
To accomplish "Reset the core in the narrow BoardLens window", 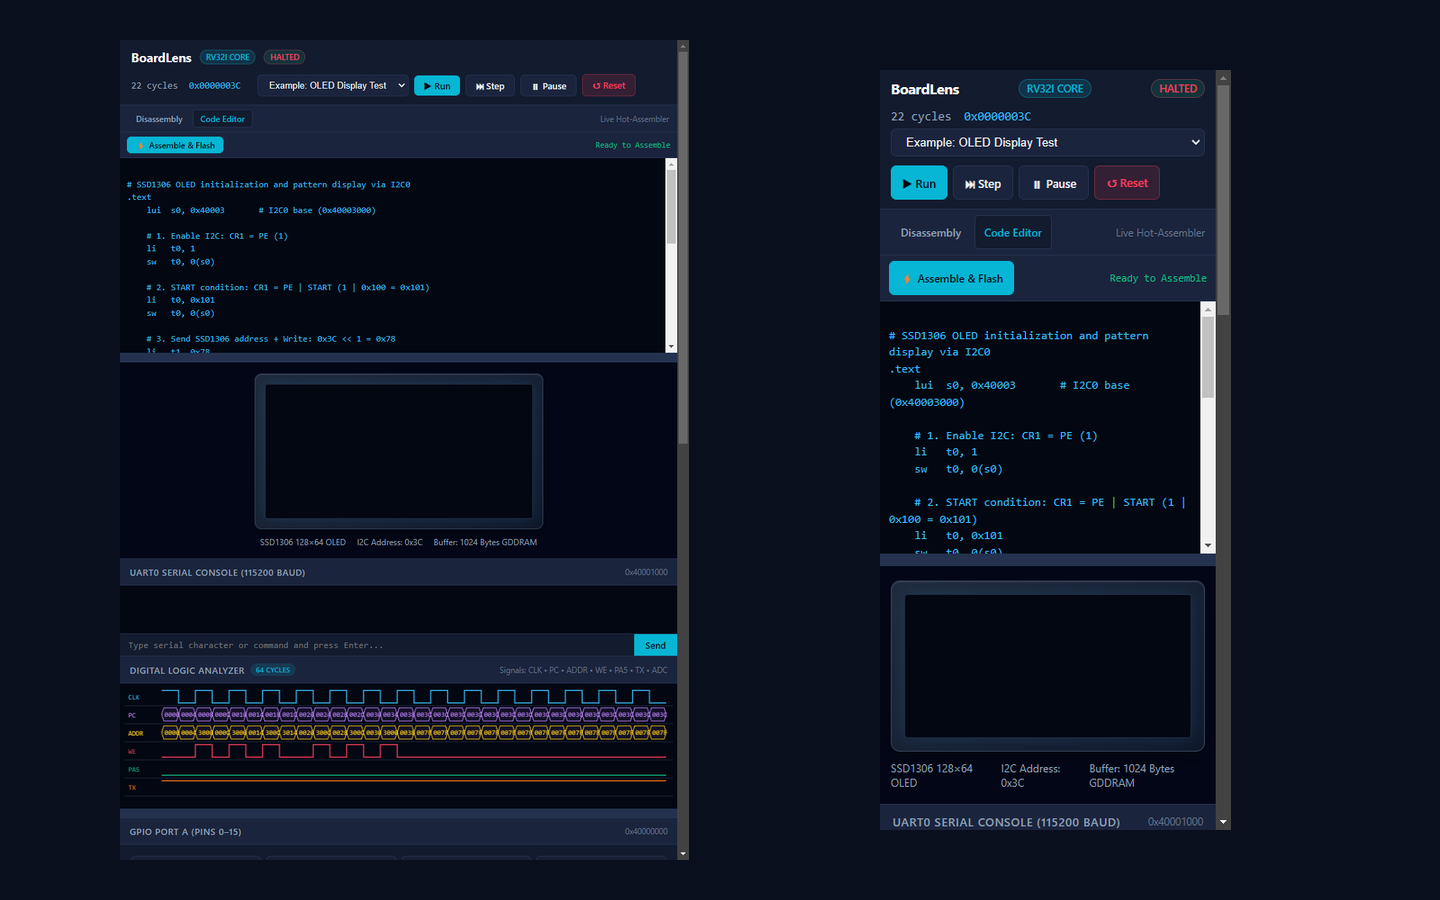I will point(1127,183).
